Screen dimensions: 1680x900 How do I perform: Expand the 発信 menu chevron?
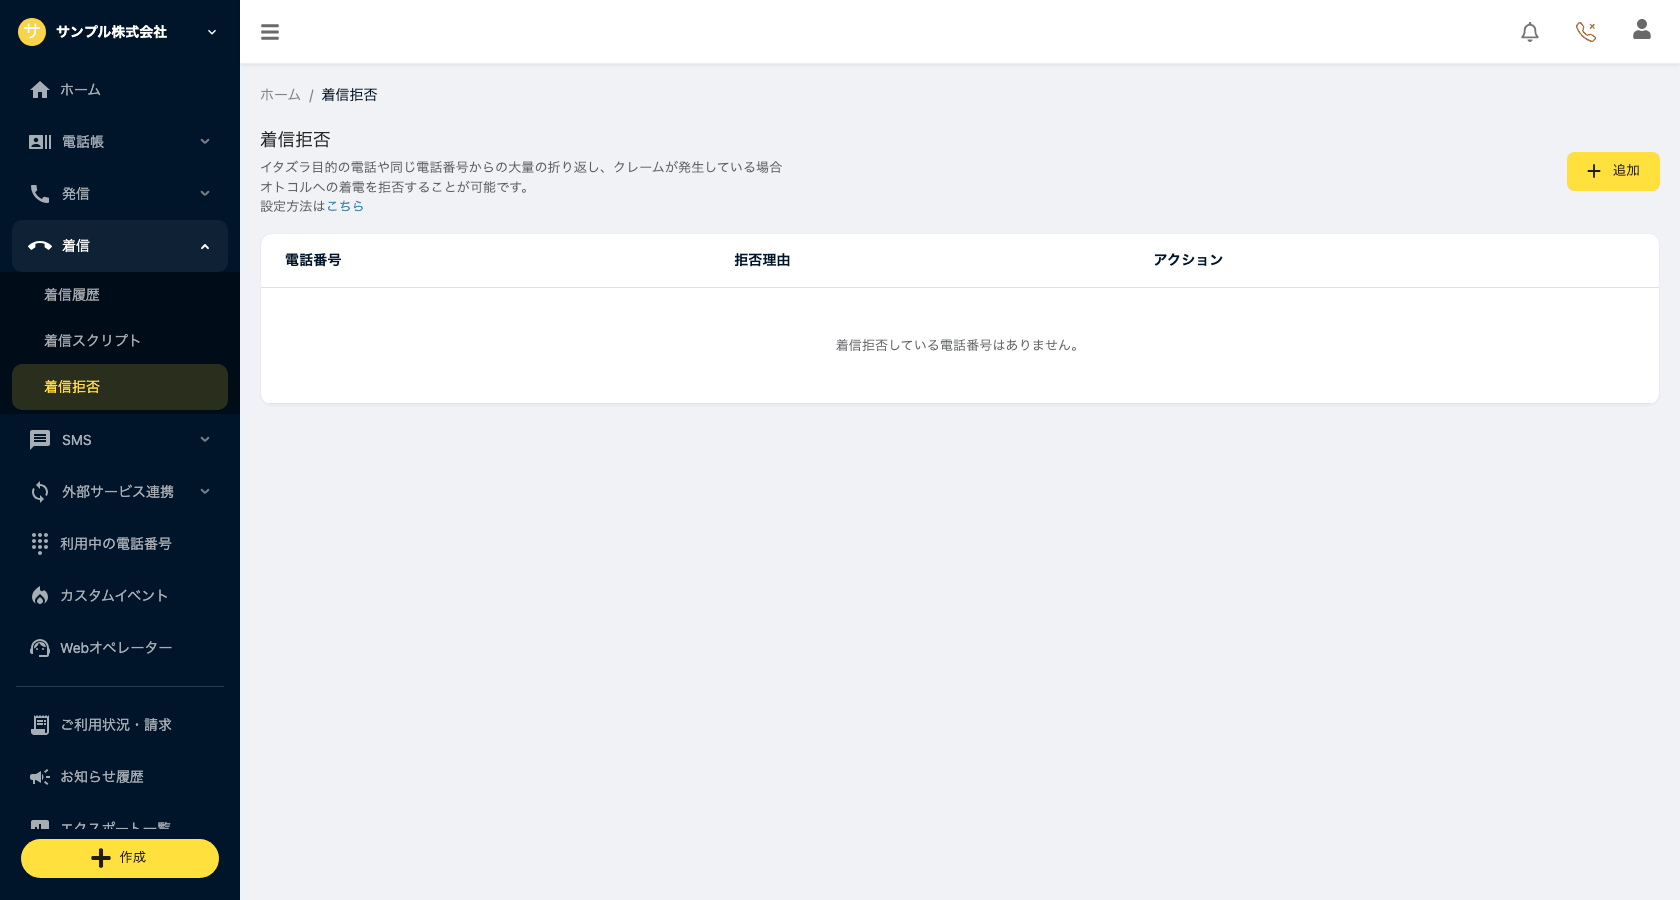(205, 194)
